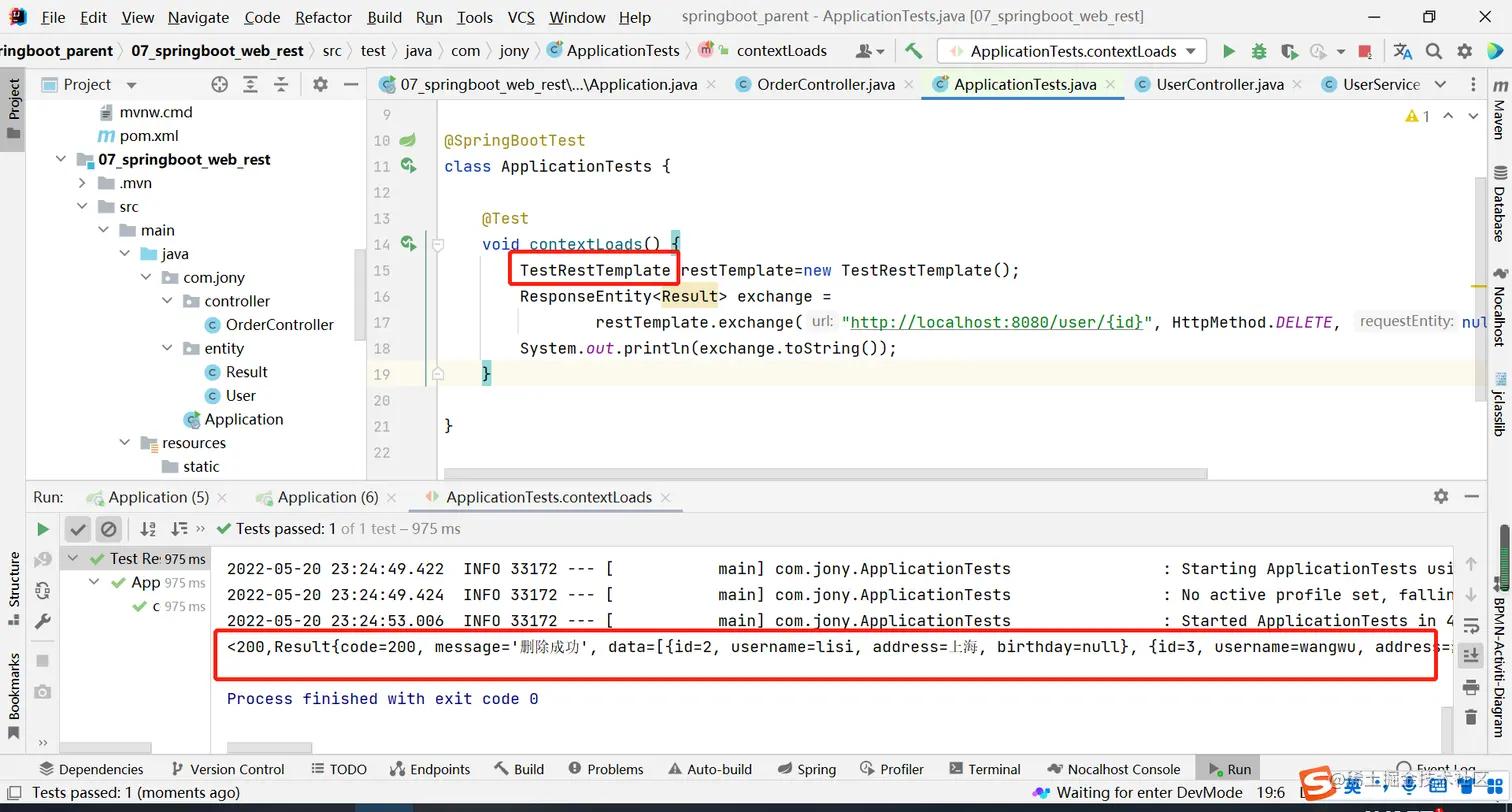Click the console horizontal scrollbar
Viewport: 1512px width, 812px height.
click(x=270, y=747)
